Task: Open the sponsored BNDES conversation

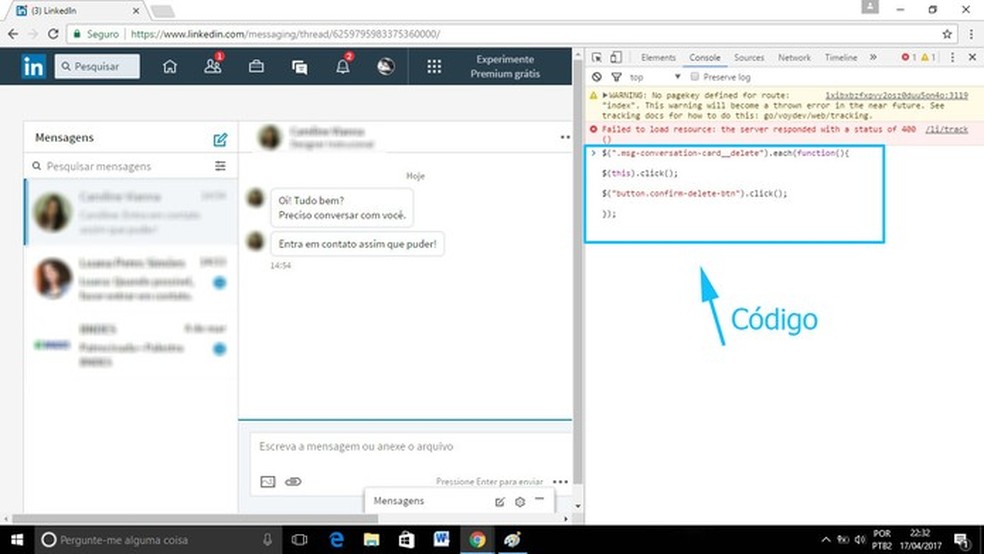Action: coord(131,344)
